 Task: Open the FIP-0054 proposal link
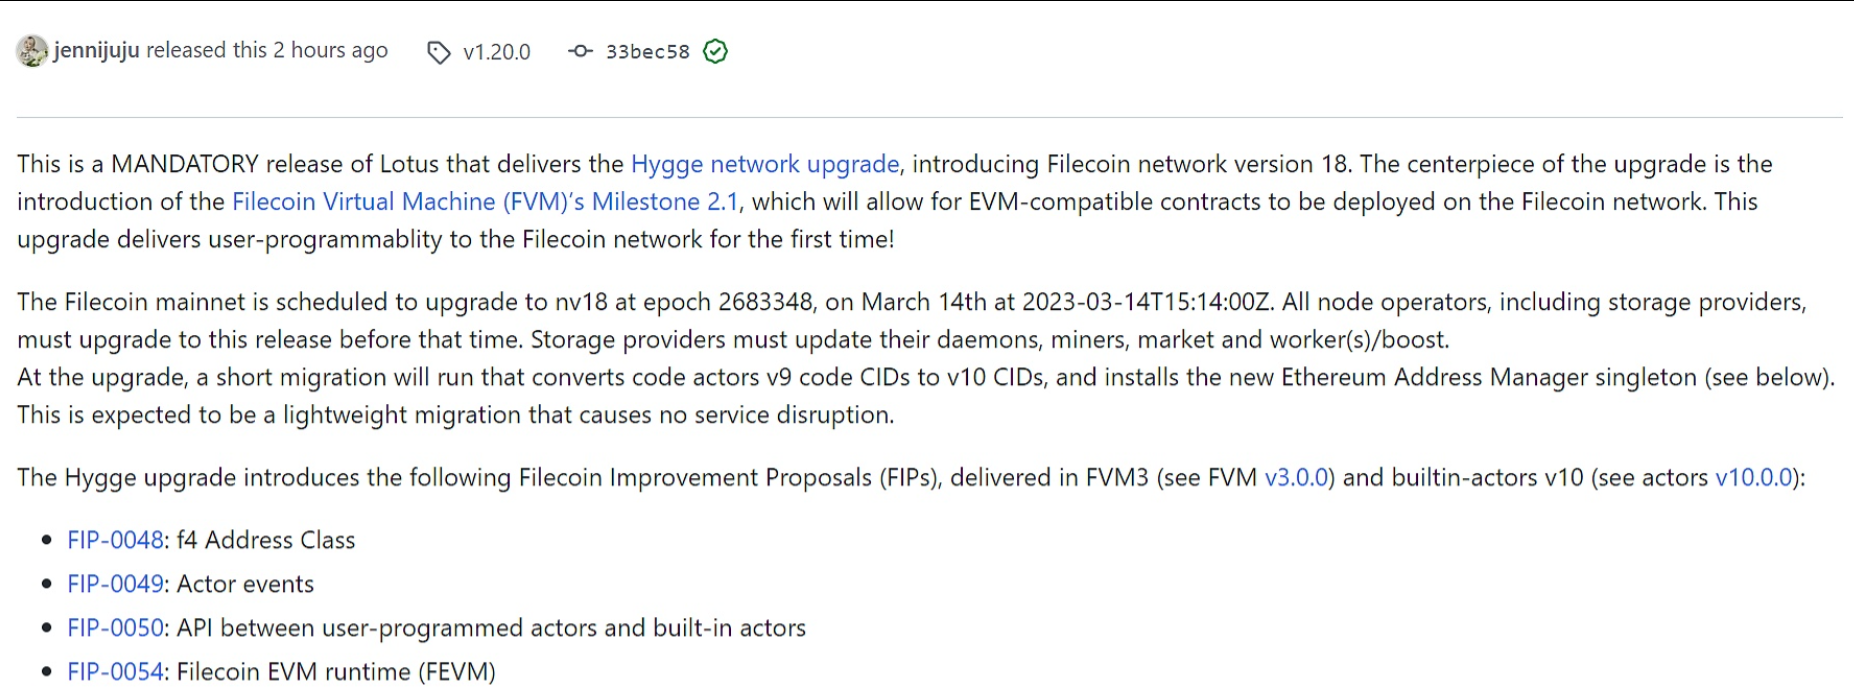[x=115, y=672]
